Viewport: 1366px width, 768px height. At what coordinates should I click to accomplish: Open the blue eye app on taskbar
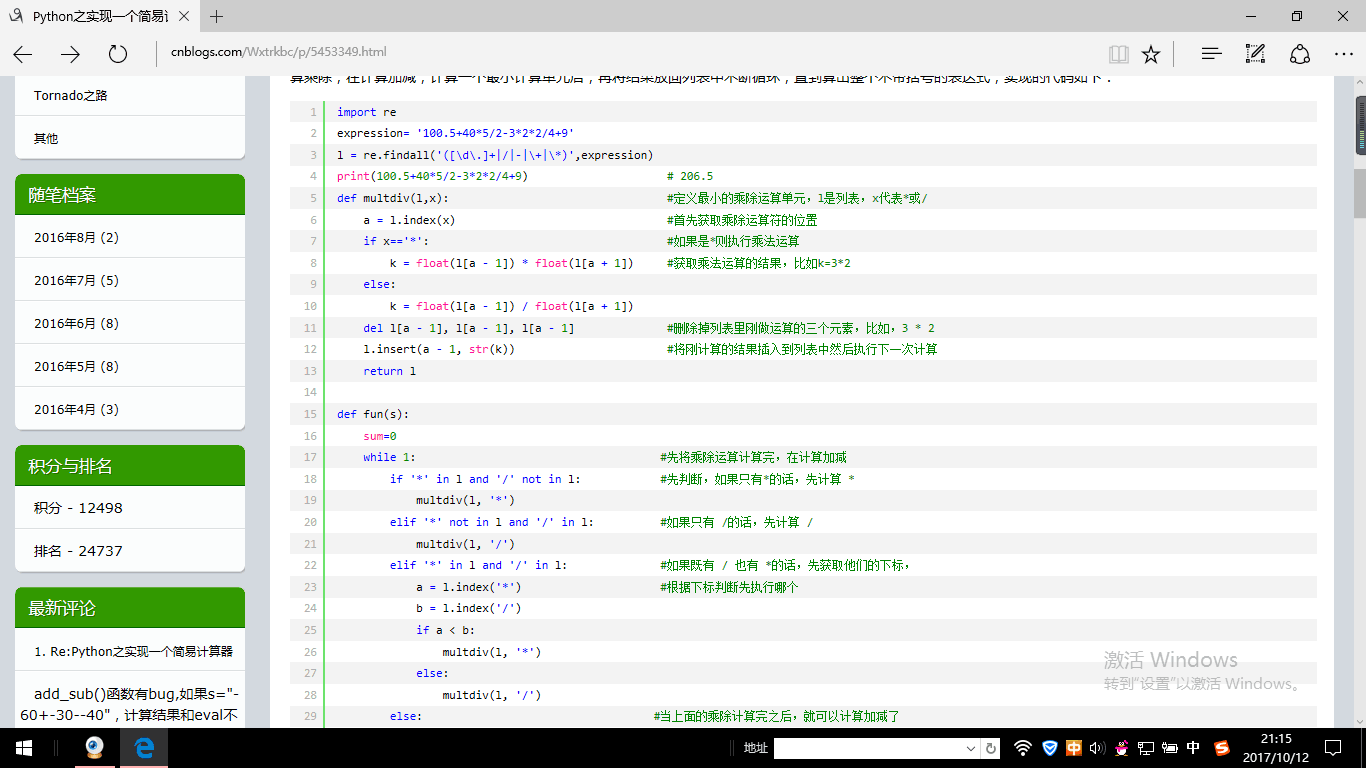95,748
